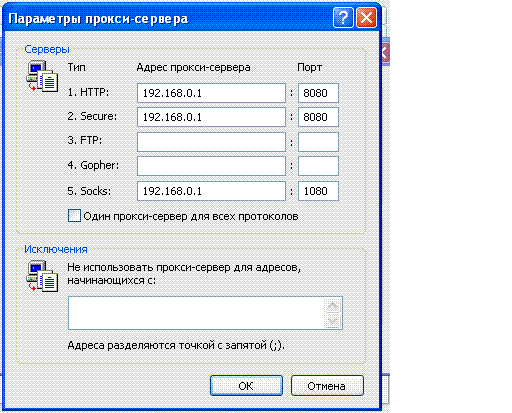
Task: Select the Socks port field showing 1080
Action: (x=318, y=191)
